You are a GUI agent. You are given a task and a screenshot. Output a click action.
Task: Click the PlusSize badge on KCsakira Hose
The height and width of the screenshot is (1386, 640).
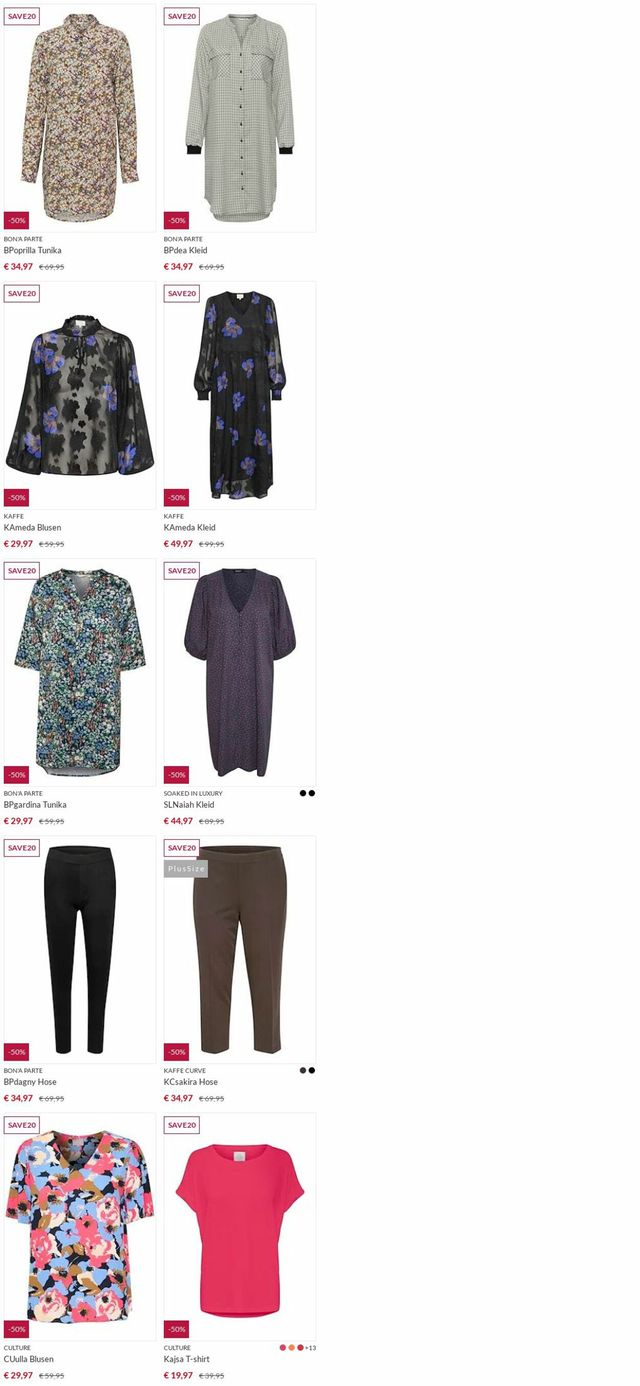(186, 869)
